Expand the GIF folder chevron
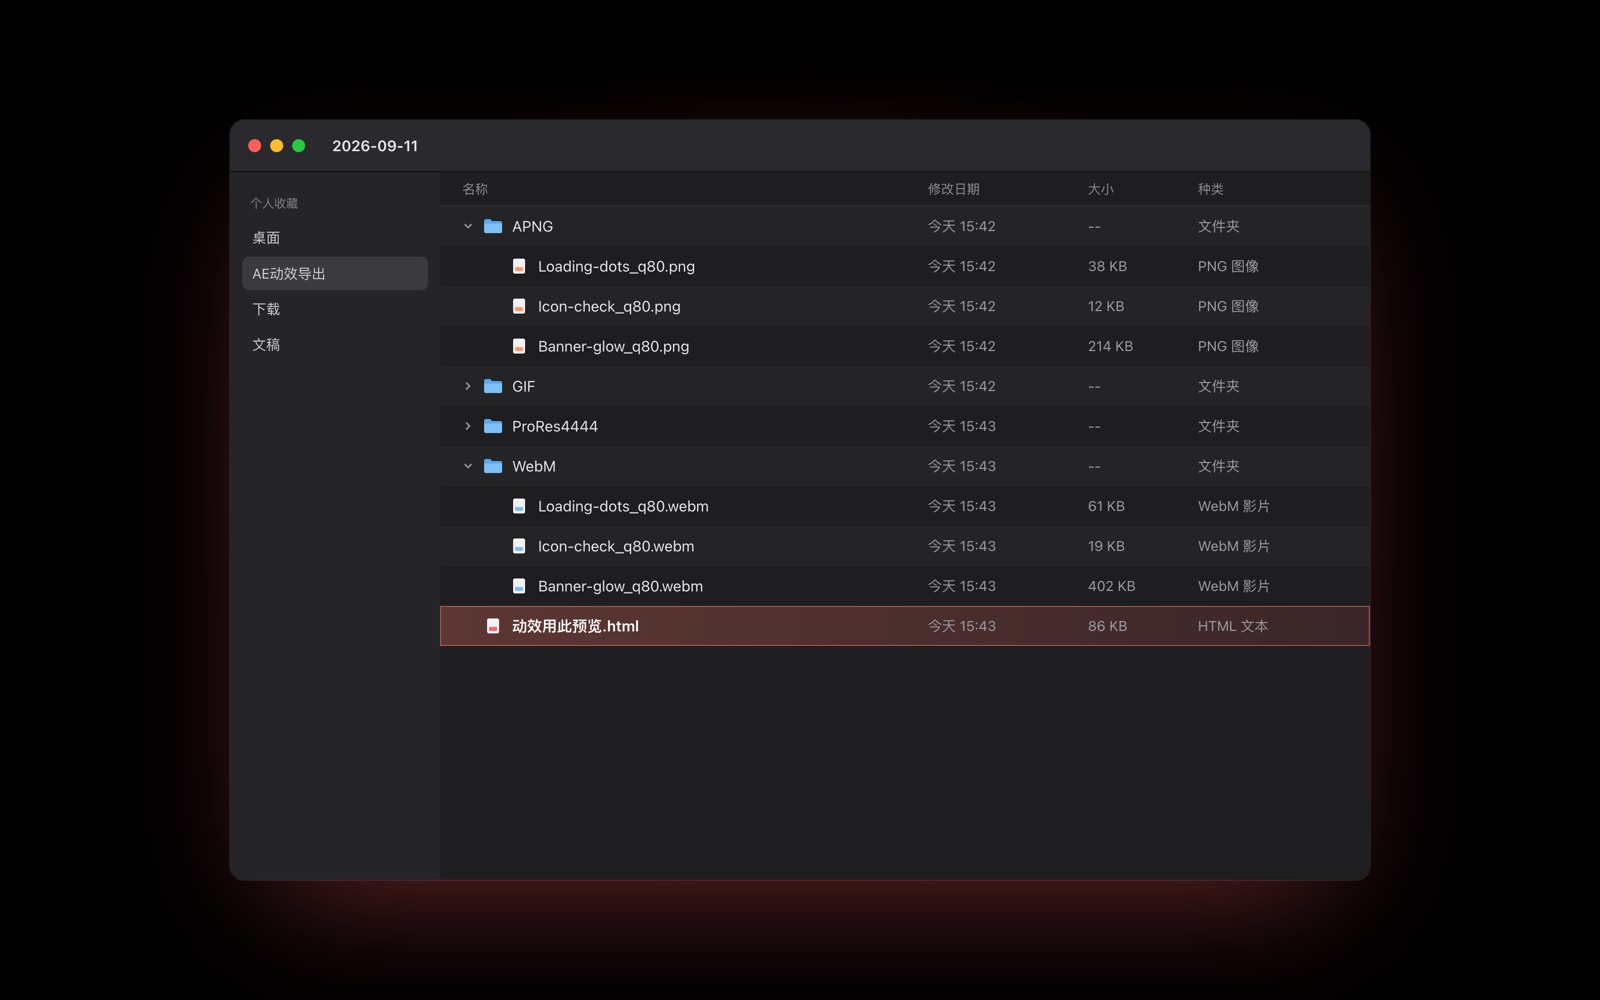The image size is (1600, 1000). pyautogui.click(x=468, y=386)
